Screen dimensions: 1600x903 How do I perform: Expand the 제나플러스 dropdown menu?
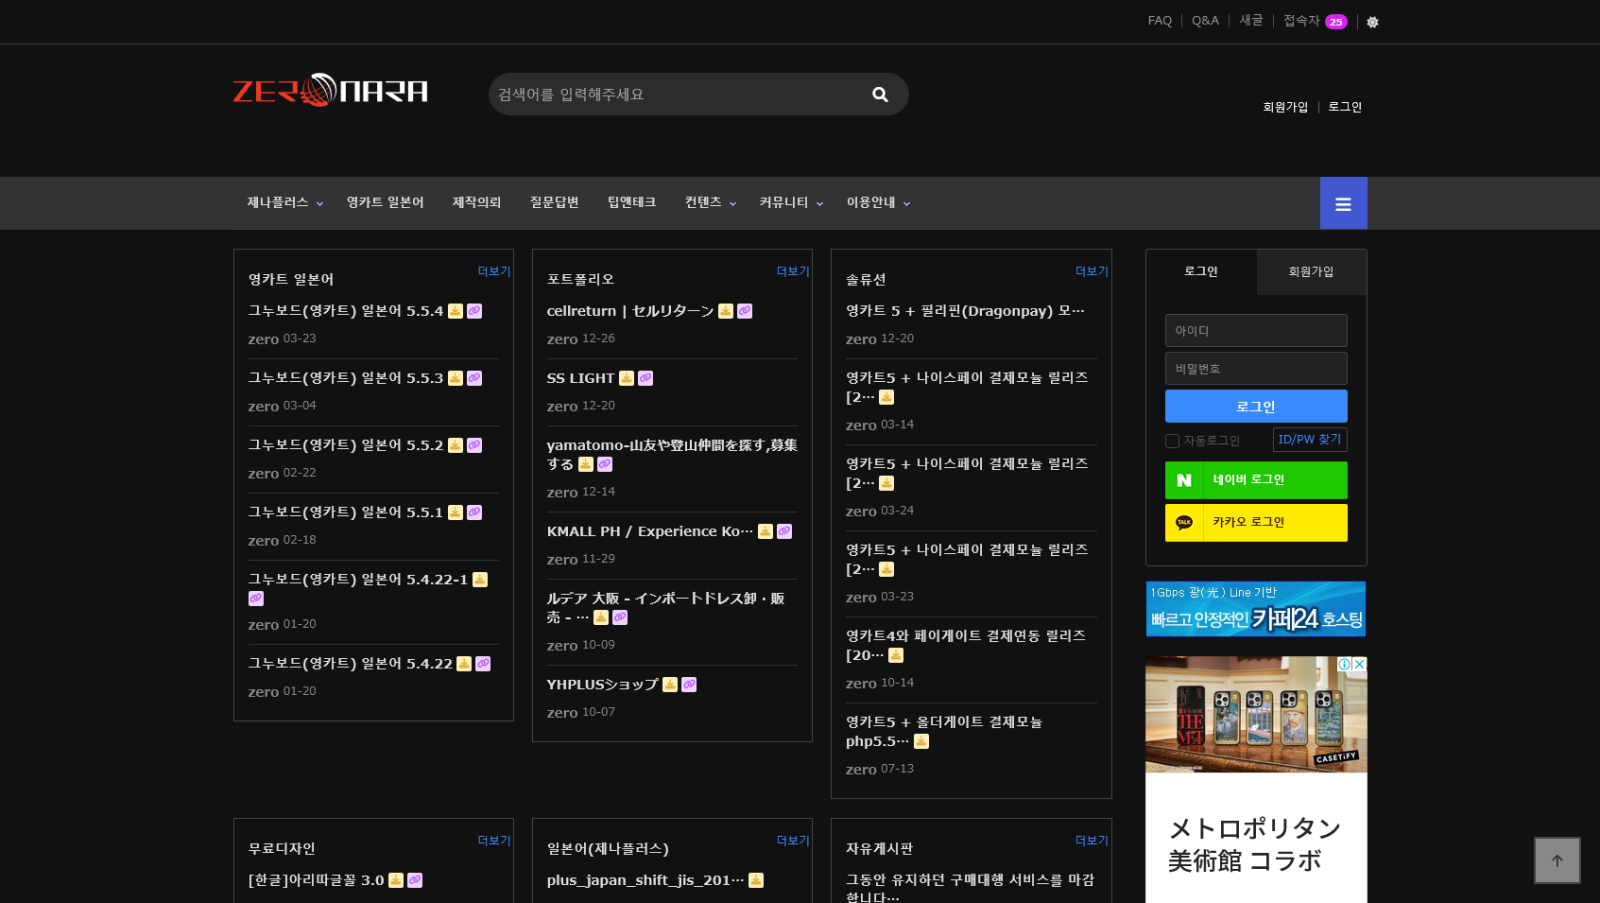pos(285,203)
